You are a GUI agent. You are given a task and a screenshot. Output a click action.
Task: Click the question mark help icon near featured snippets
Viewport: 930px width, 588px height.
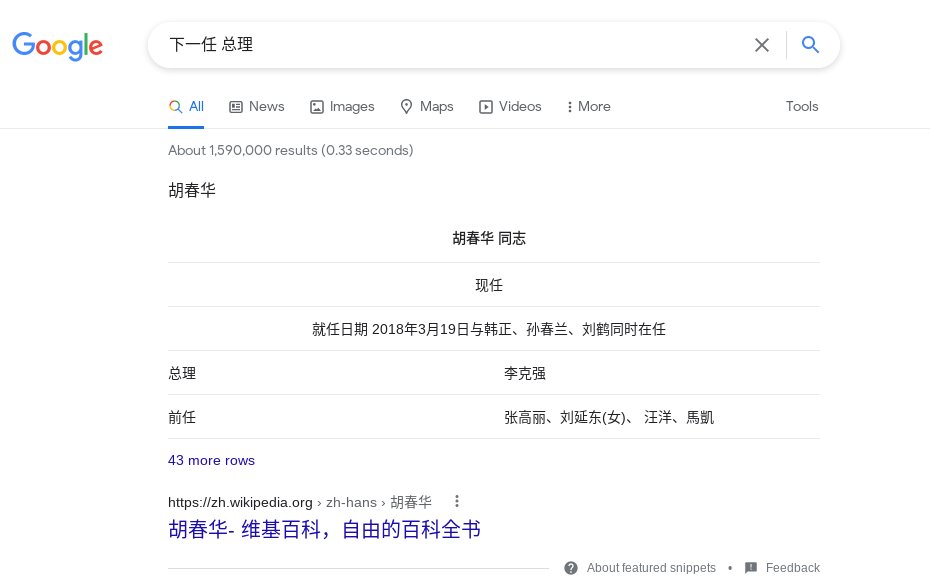[571, 567]
